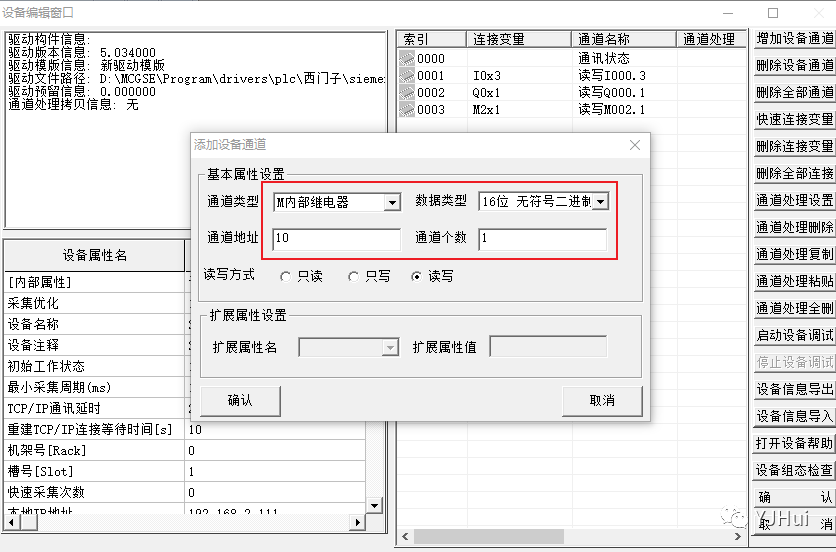836x552 pixels.
Task: Click the channel icon in row 0003
Action: 407,109
